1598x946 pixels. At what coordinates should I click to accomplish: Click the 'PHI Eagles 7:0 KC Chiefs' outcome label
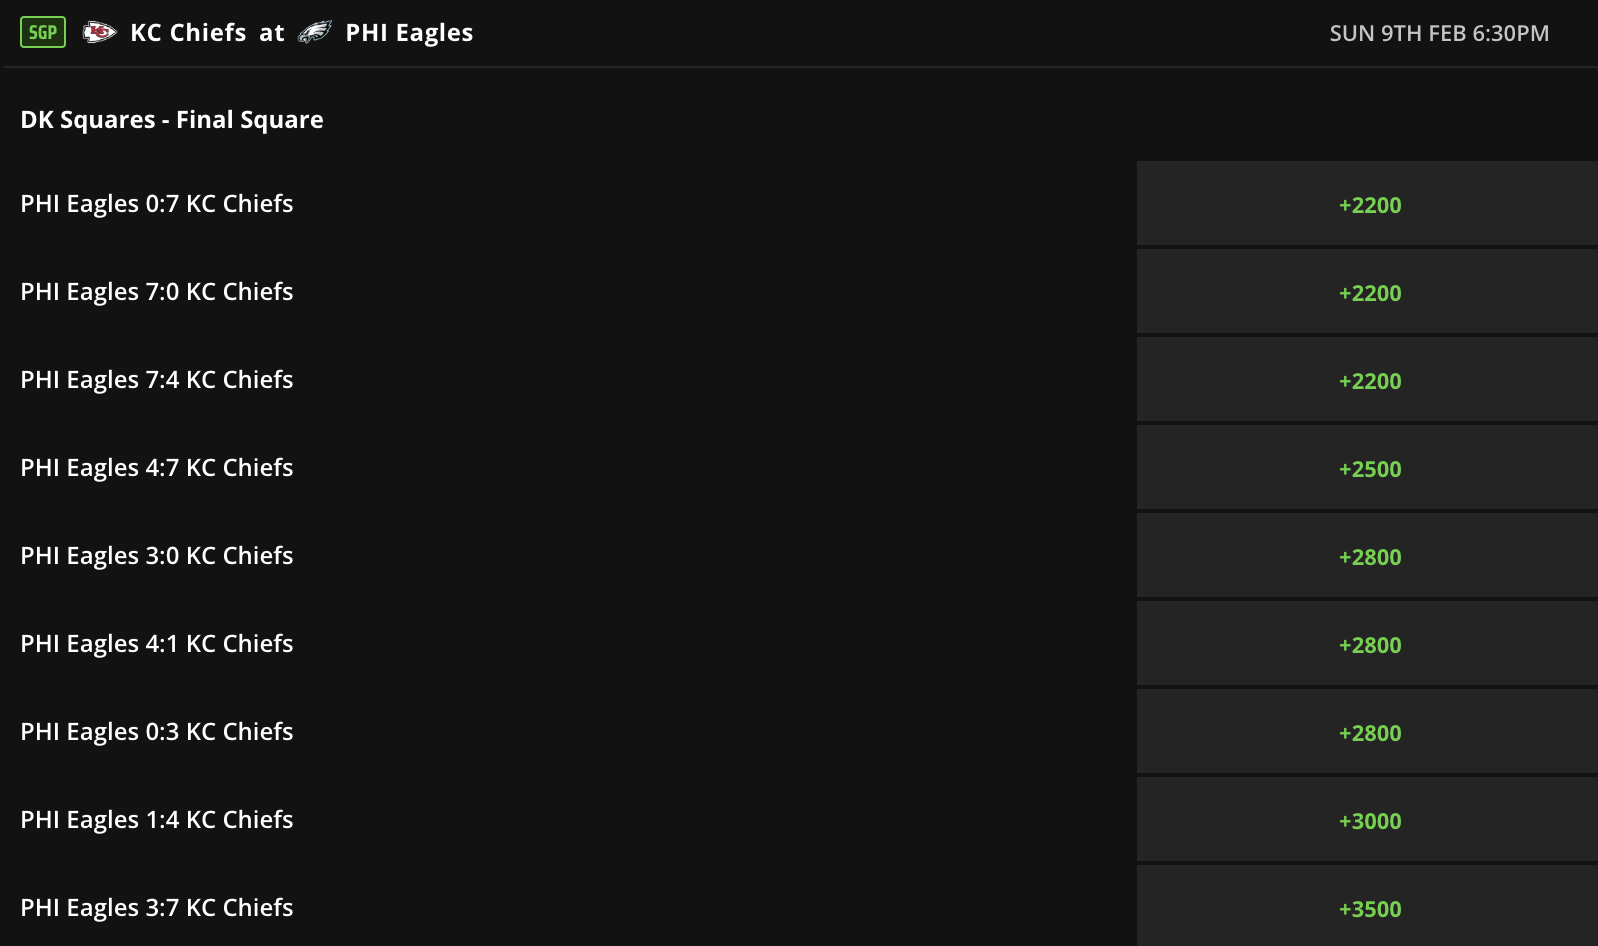pos(157,292)
